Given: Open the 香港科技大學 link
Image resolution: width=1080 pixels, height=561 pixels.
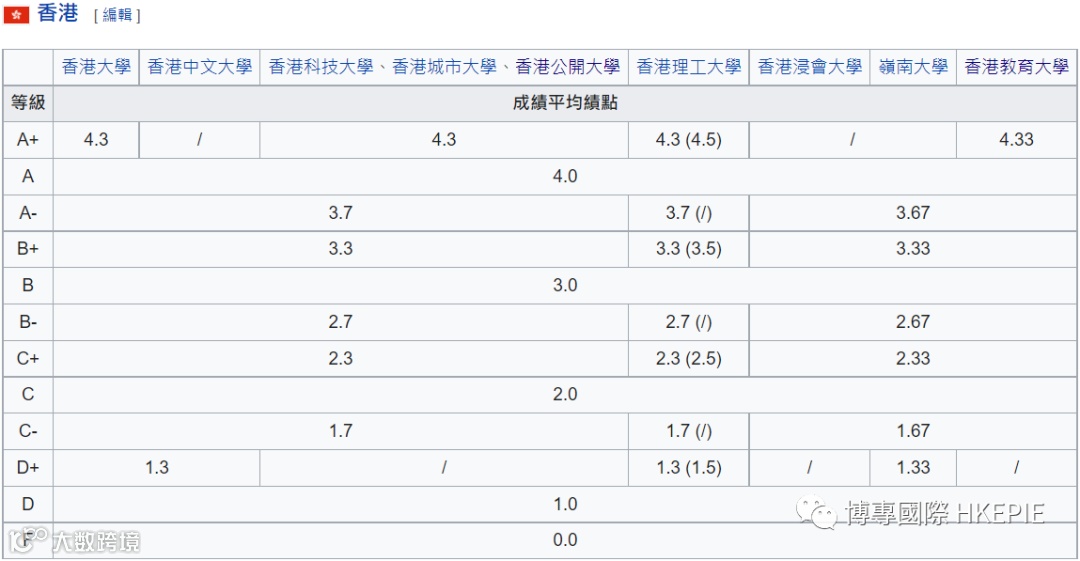Looking at the screenshot, I should [x=321, y=67].
